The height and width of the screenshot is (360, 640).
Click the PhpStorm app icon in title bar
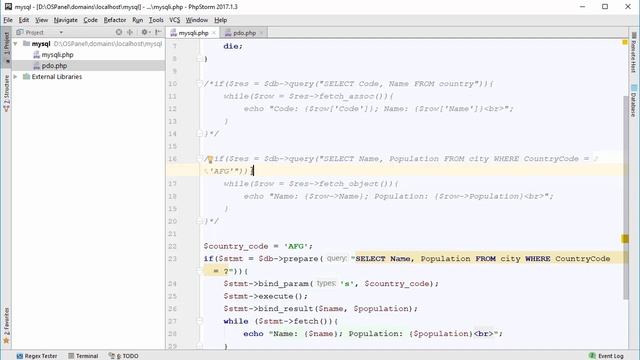8,7
